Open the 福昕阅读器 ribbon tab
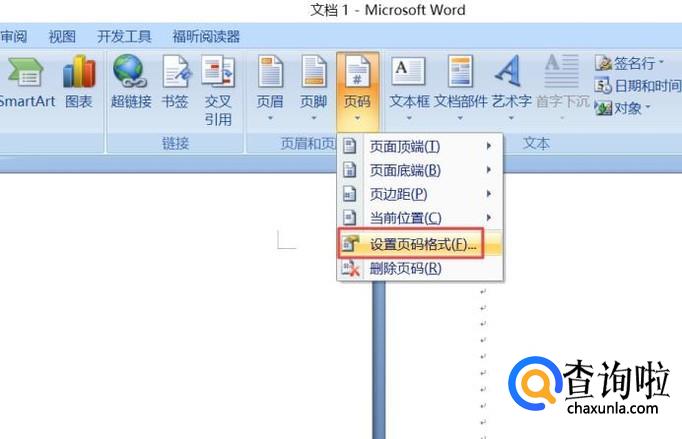 (206, 37)
